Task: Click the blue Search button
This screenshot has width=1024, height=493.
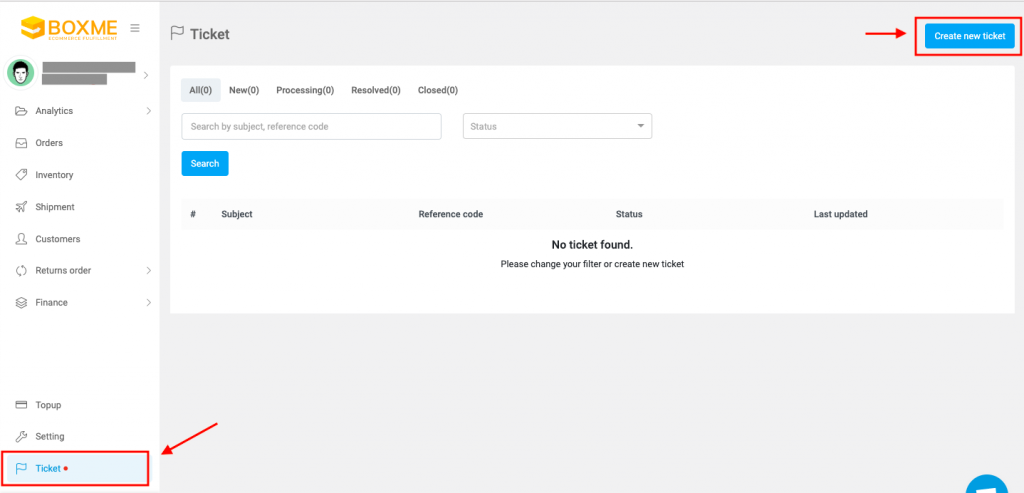Action: [205, 163]
